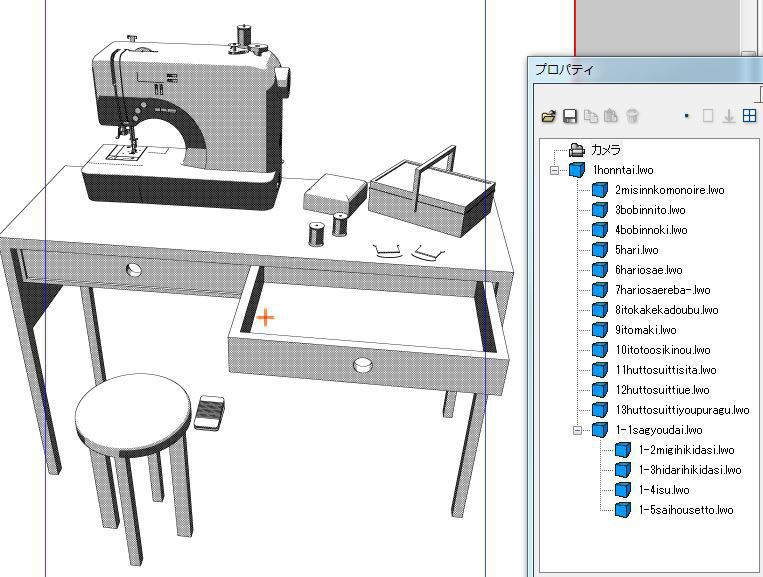Click the cube icon beside 1-4isu.lwo
This screenshot has height=577, width=763.
point(623,489)
